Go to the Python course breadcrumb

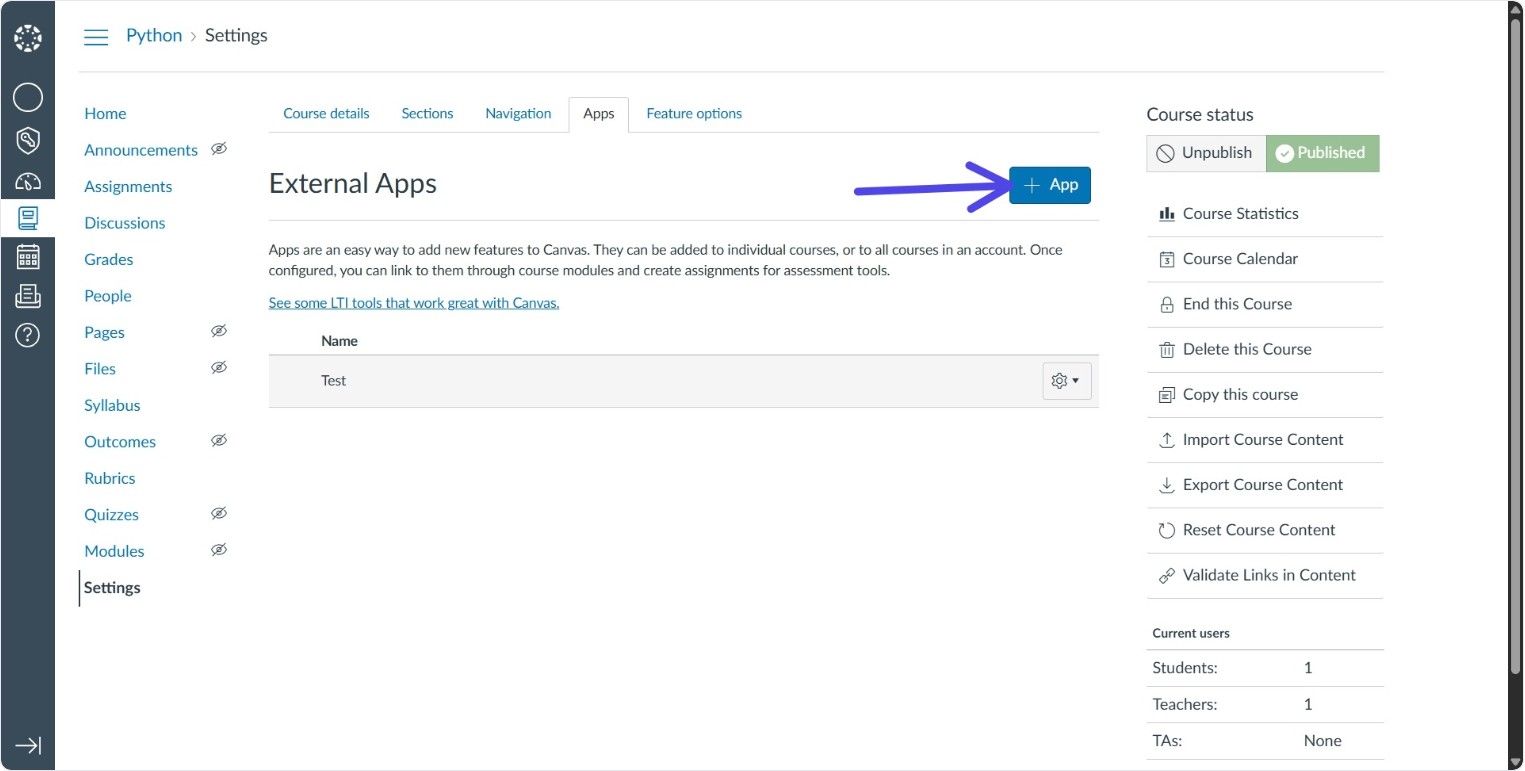(x=154, y=35)
